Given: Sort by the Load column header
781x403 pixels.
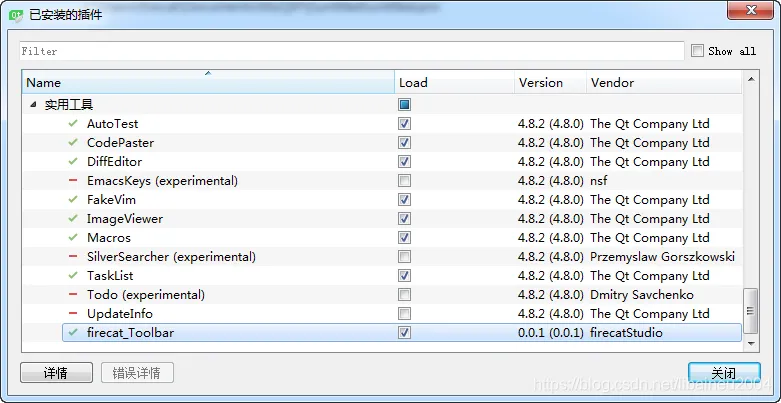Looking at the screenshot, I should 455,82.
